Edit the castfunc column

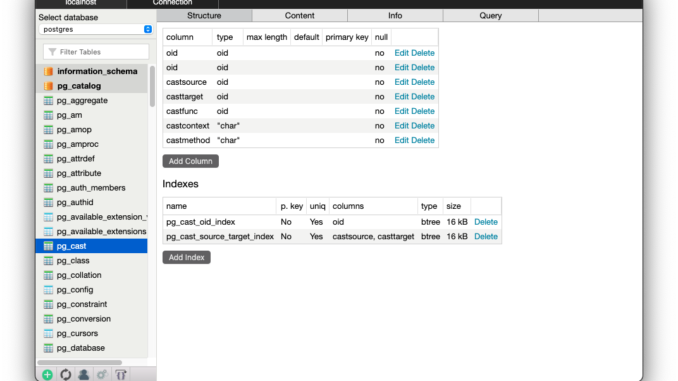click(401, 111)
